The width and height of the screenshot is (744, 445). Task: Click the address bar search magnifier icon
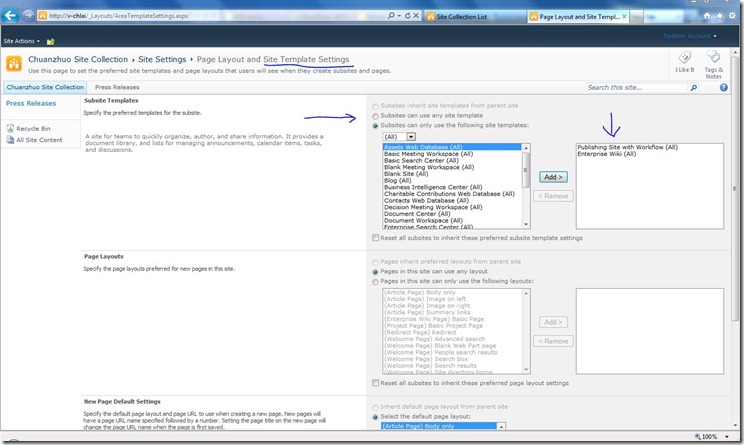[x=391, y=16]
